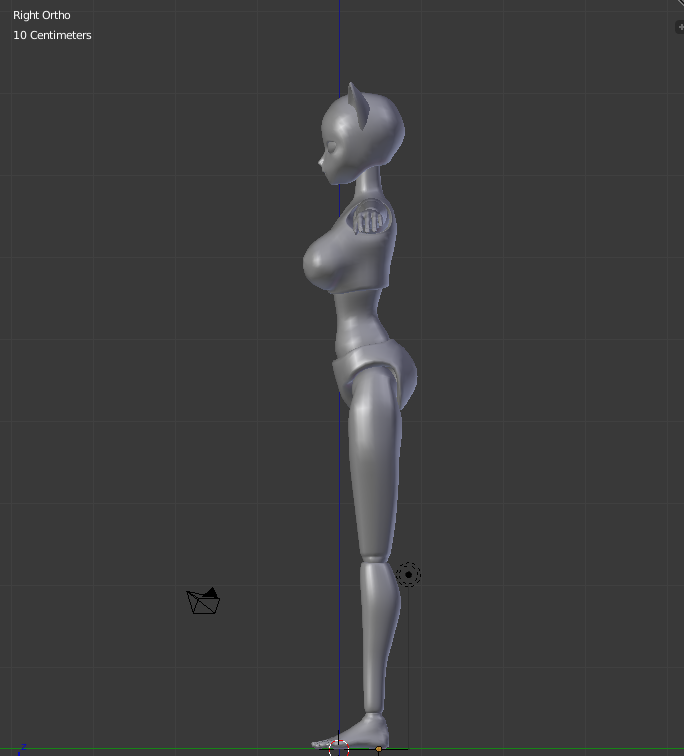
Task: Select the character's thigh mesh
Action: [x=375, y=463]
